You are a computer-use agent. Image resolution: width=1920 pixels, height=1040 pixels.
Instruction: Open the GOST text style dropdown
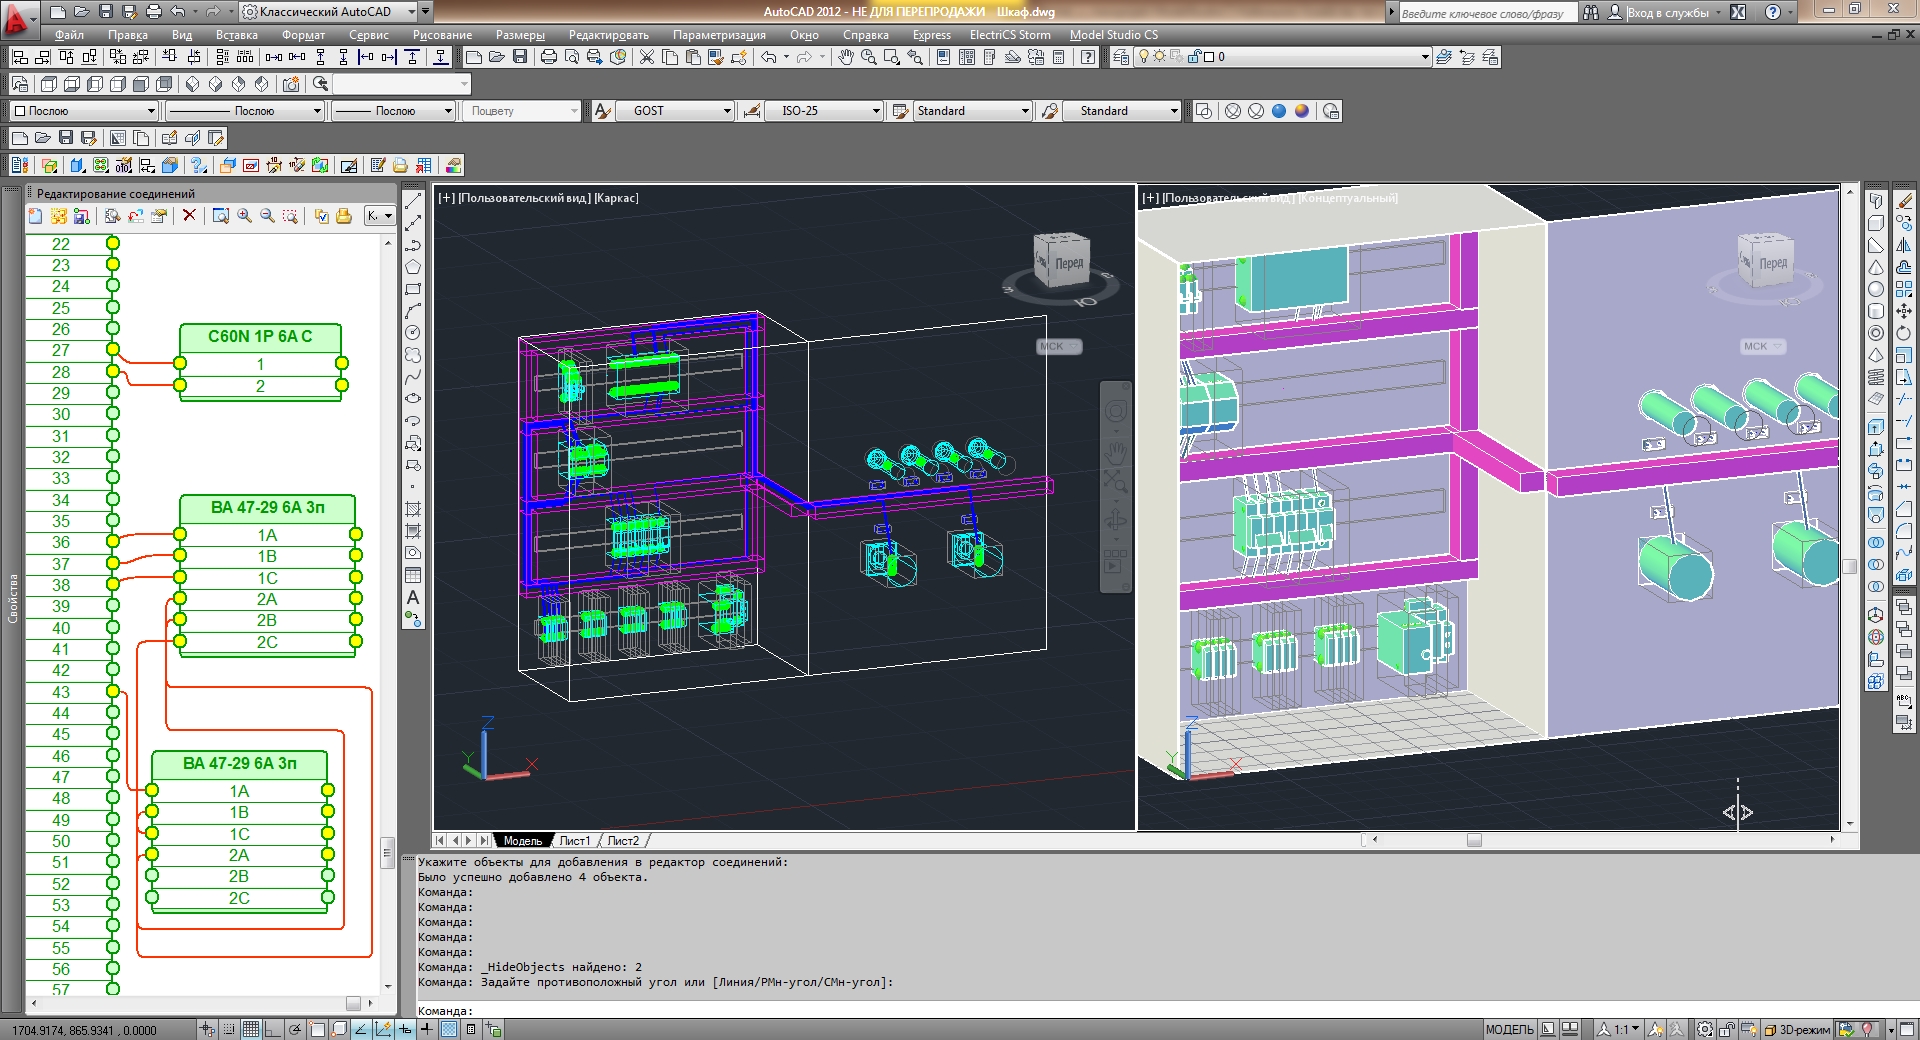[727, 111]
